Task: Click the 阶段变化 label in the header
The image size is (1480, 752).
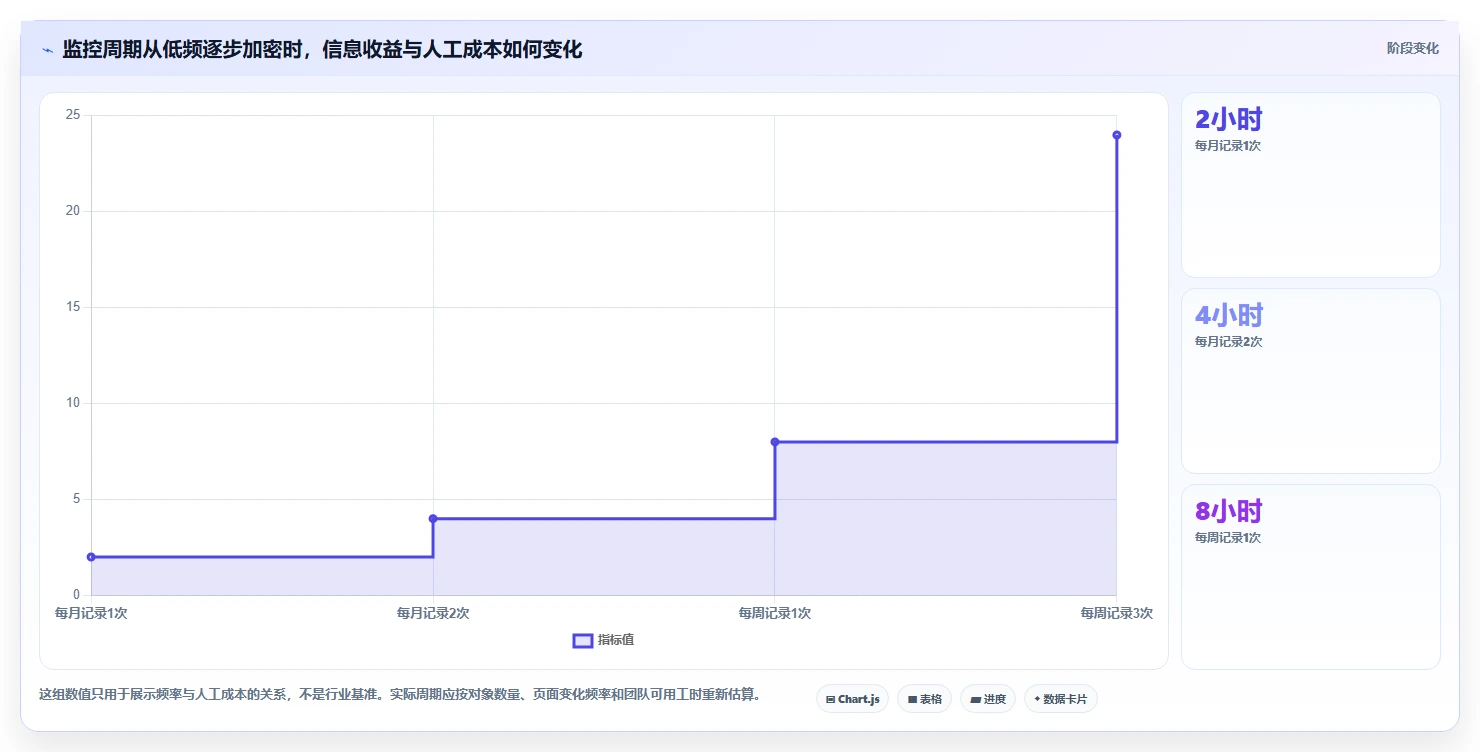Action: 1412,48
